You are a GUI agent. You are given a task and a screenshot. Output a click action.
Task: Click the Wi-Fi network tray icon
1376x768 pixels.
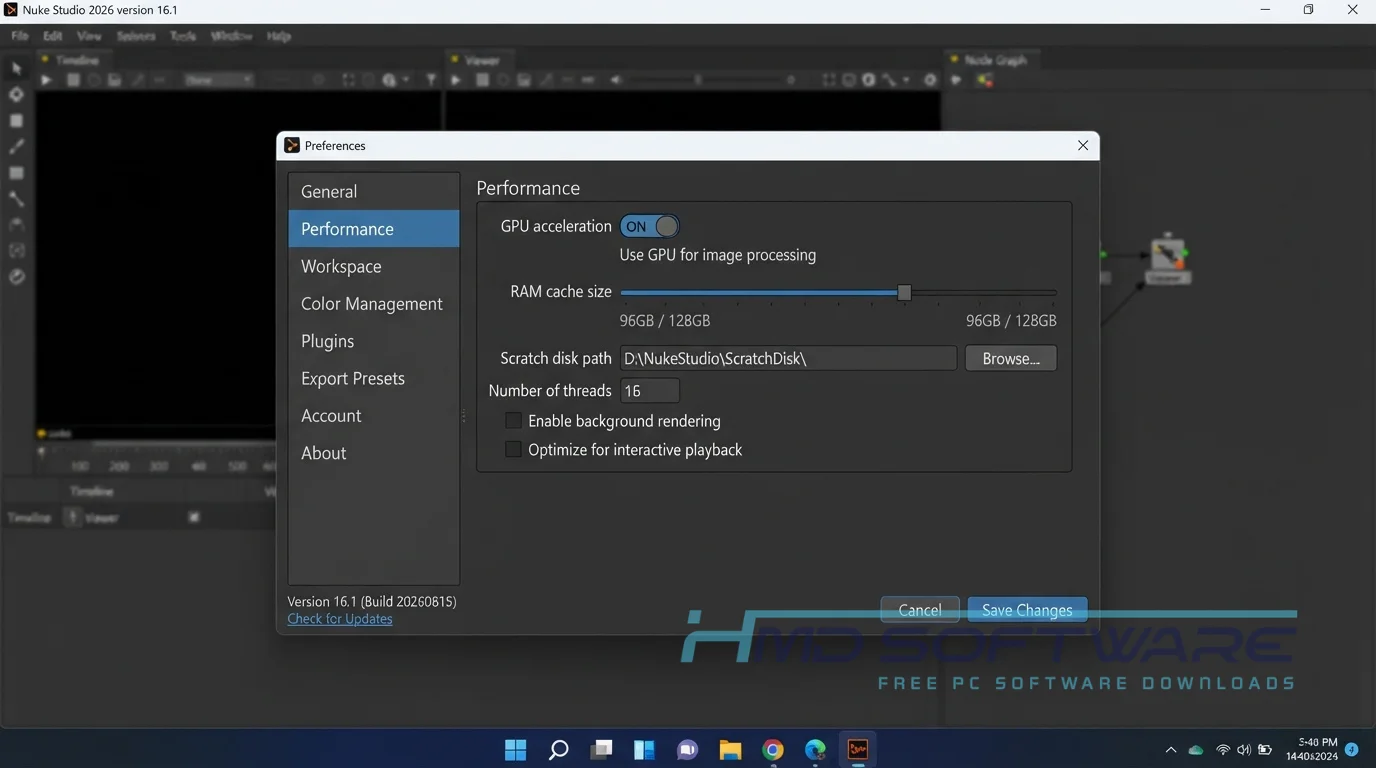click(x=1222, y=750)
